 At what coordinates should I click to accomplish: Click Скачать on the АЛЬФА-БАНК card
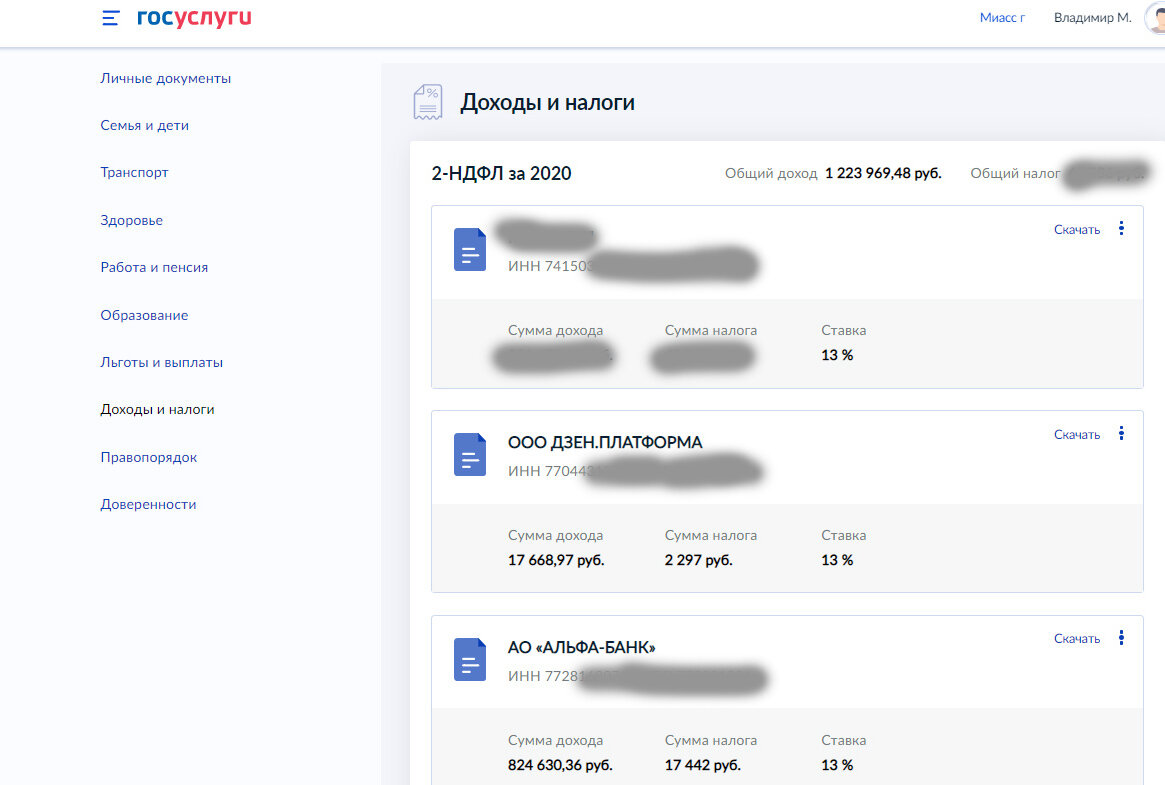(1077, 637)
